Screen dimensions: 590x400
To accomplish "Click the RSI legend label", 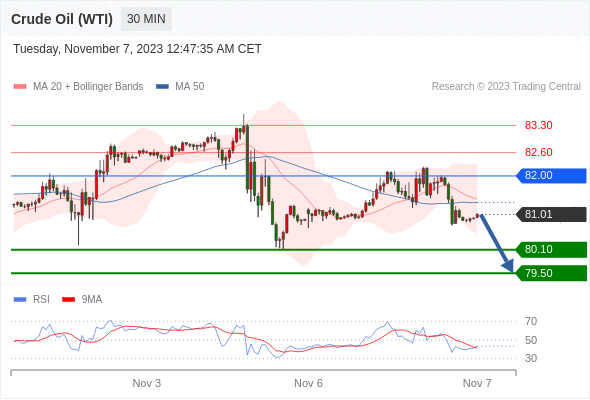I will click(41, 300).
